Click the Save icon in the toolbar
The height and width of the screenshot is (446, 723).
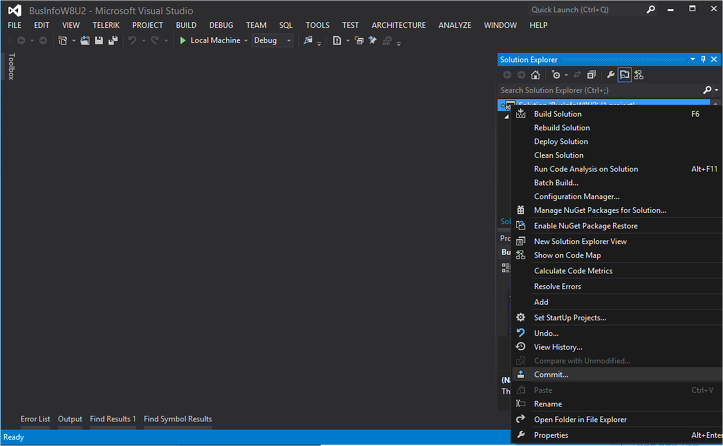coord(99,41)
